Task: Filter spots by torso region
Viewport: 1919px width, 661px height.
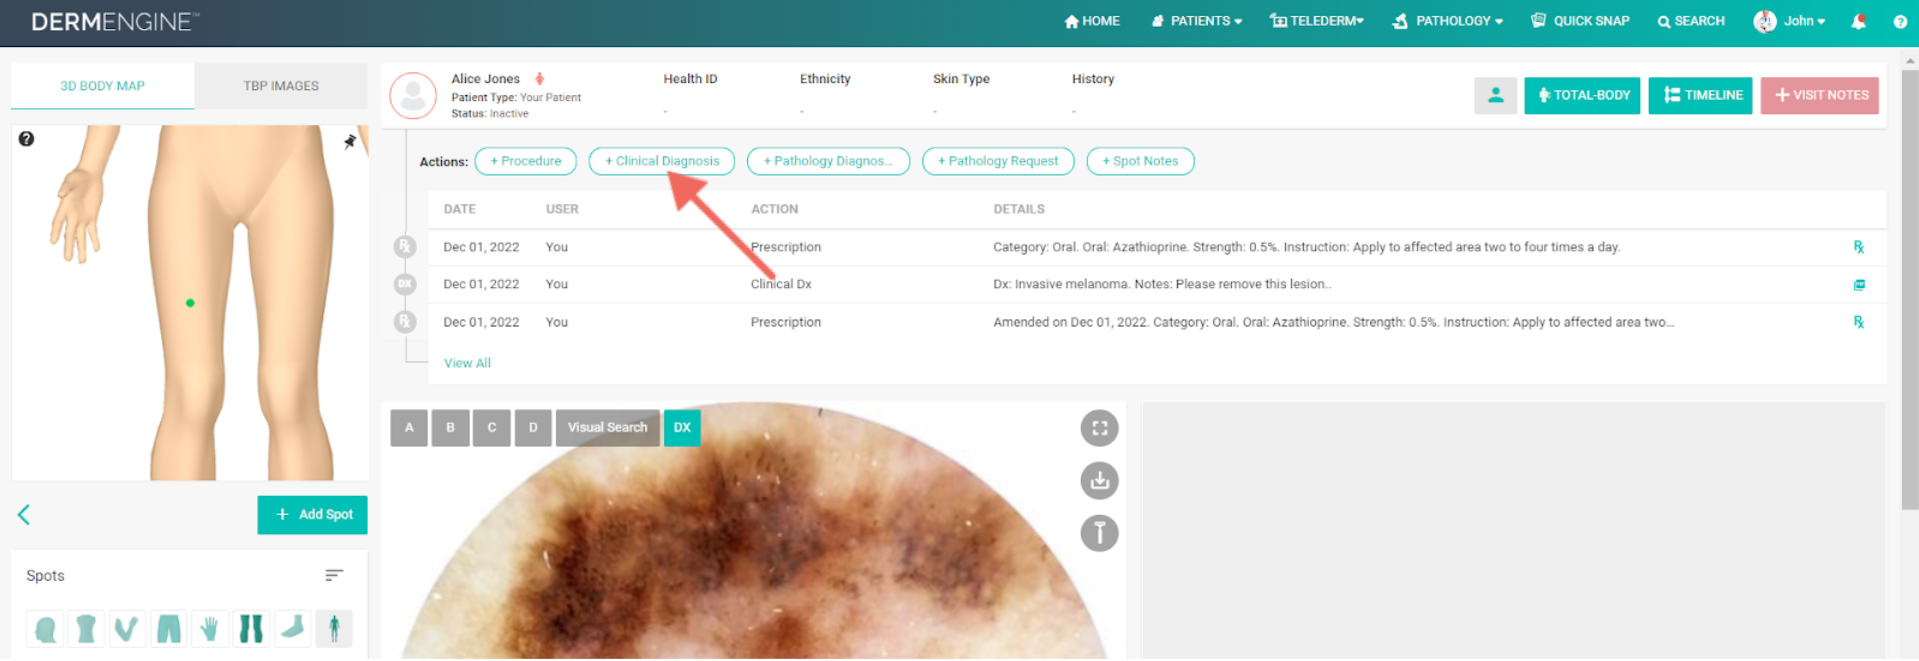Action: 86,629
